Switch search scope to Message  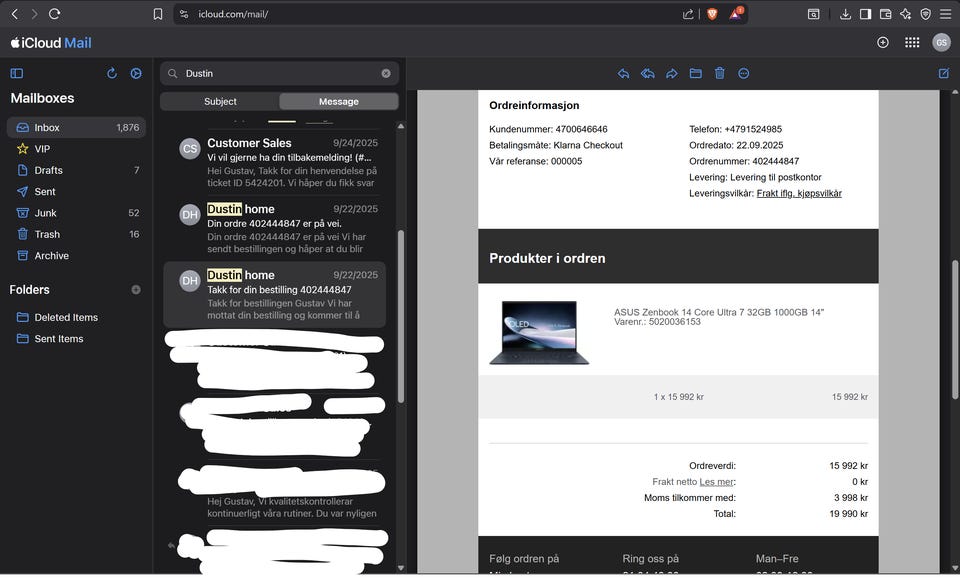339,102
